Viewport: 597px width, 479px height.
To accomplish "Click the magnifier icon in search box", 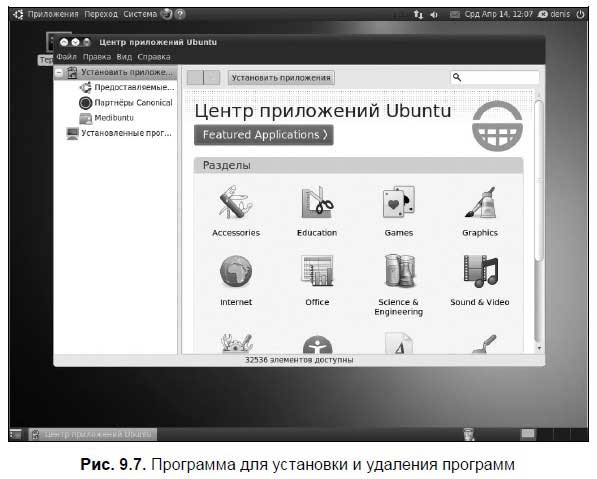I will [457, 77].
